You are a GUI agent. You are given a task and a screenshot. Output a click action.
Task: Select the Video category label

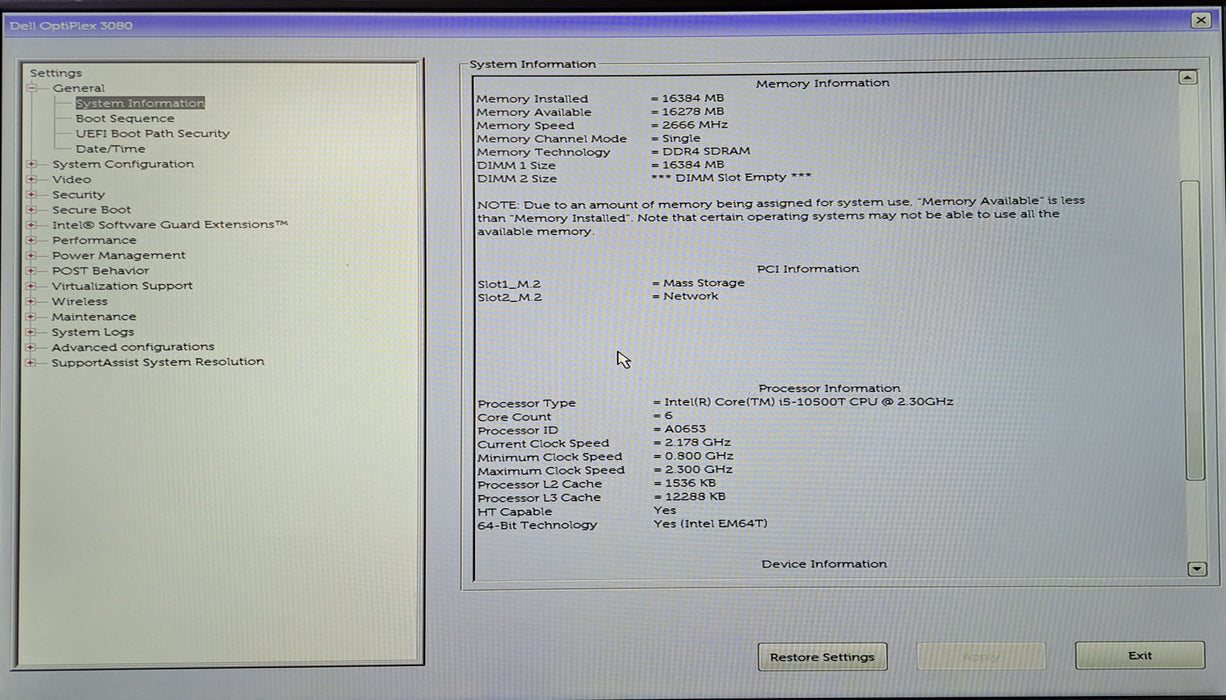(71, 179)
